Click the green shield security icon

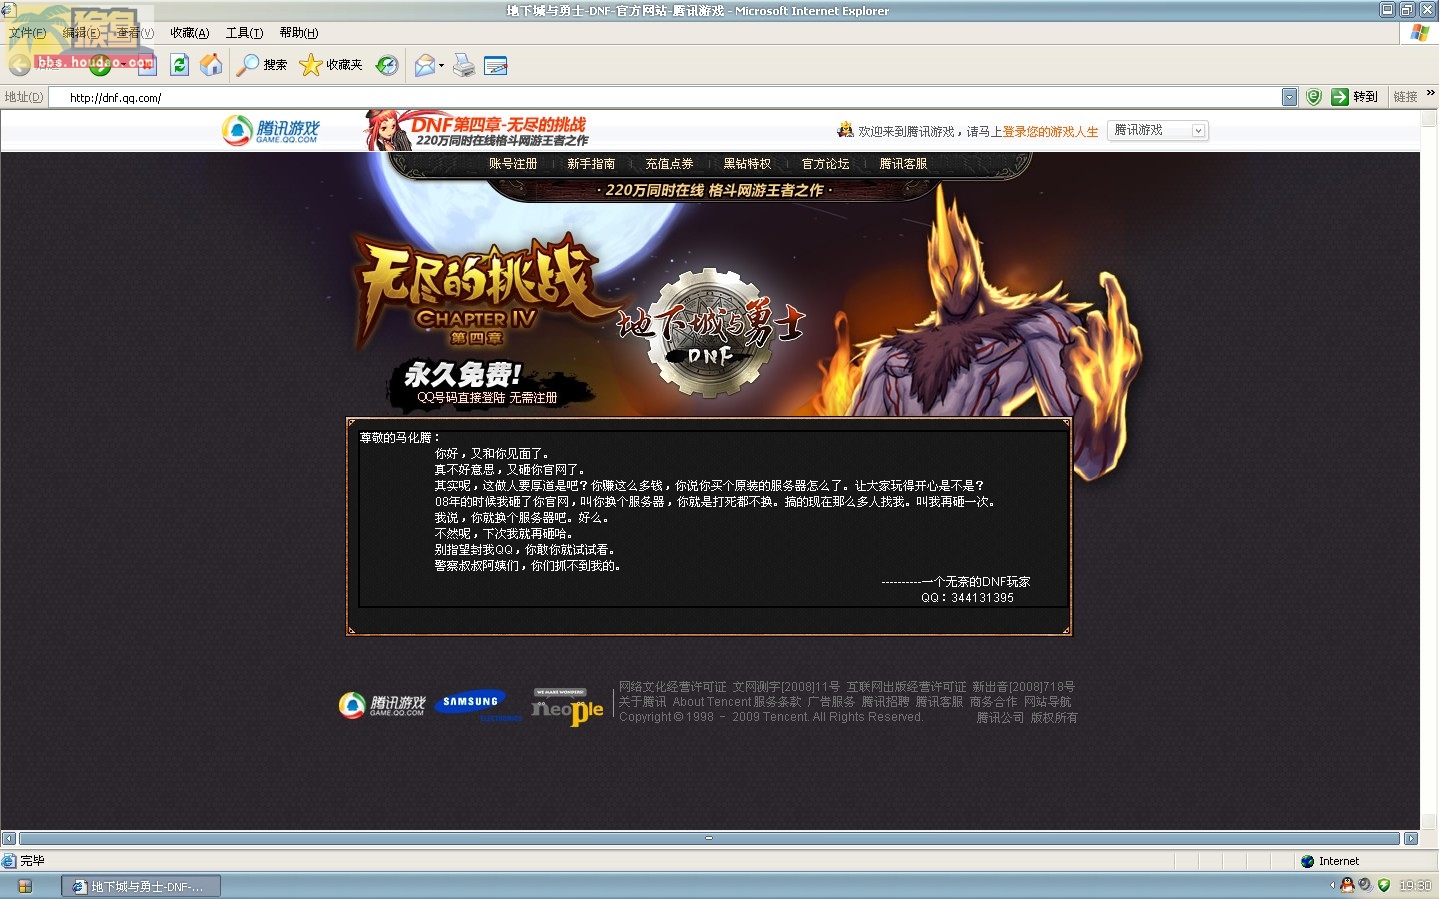pyautogui.click(x=1314, y=97)
